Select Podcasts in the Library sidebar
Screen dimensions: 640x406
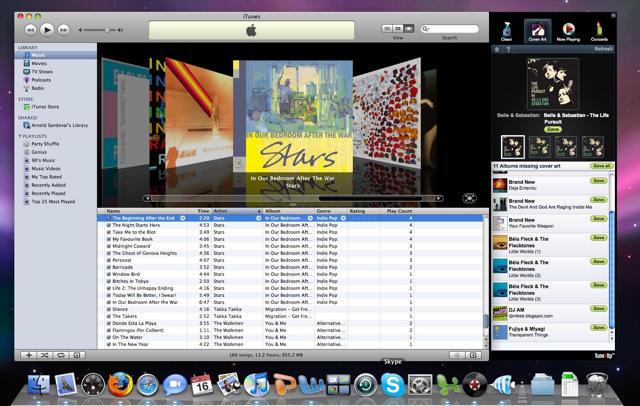point(41,80)
